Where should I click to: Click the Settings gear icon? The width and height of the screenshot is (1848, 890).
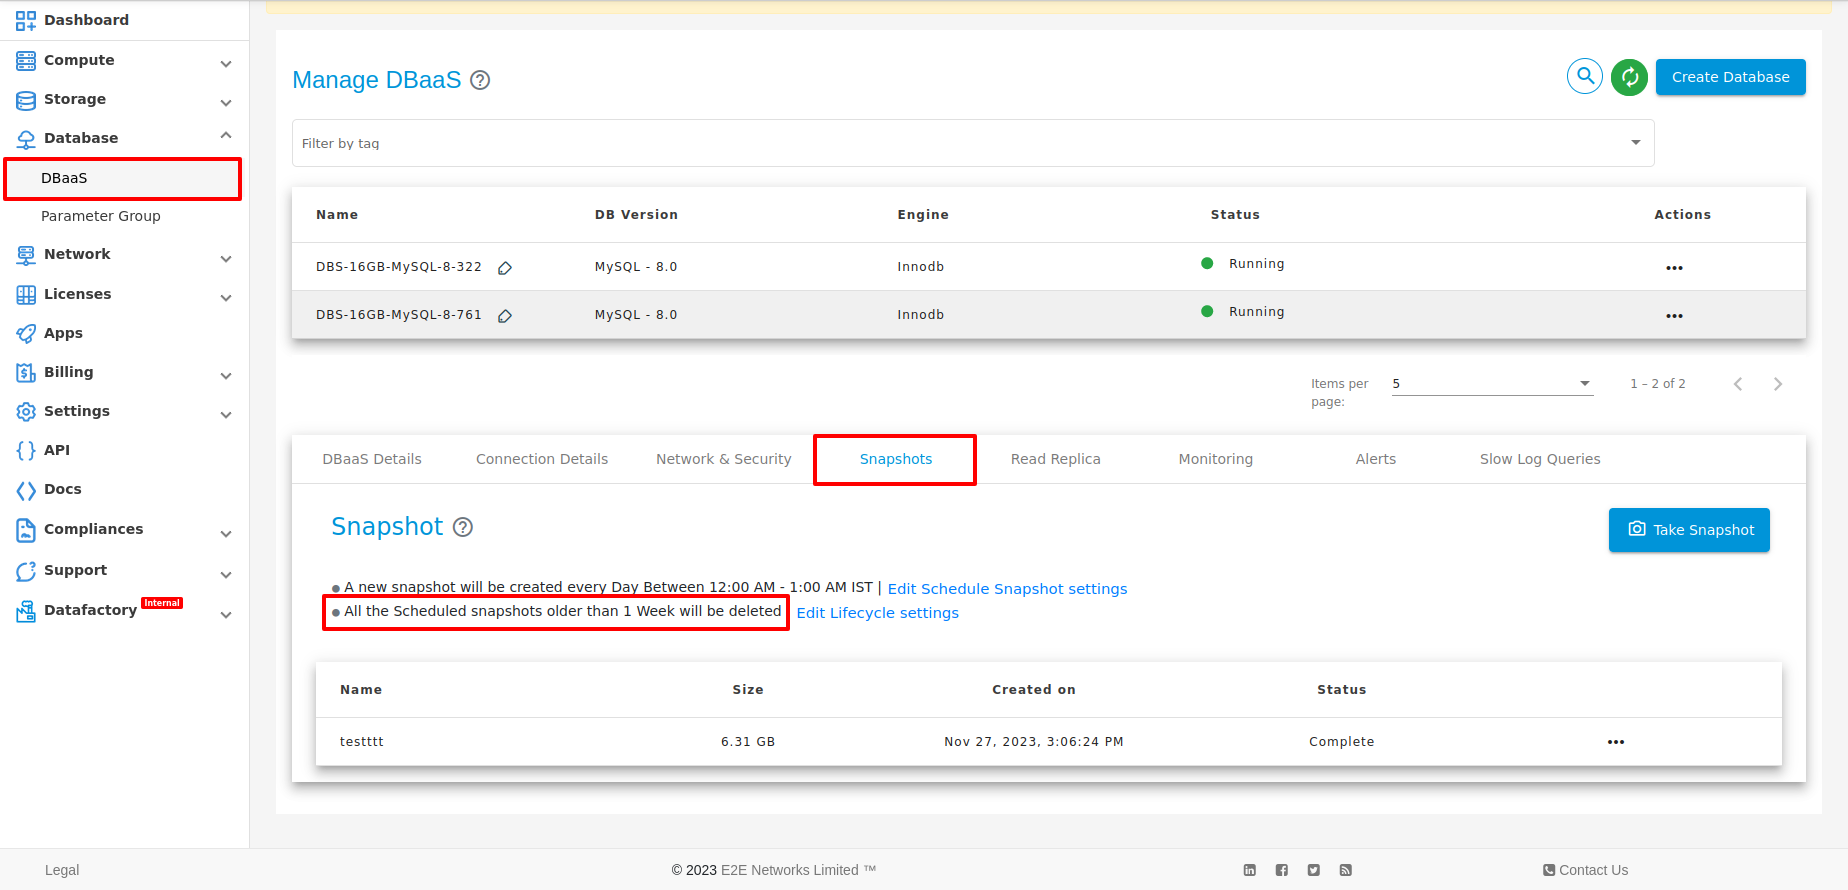click(x=26, y=411)
